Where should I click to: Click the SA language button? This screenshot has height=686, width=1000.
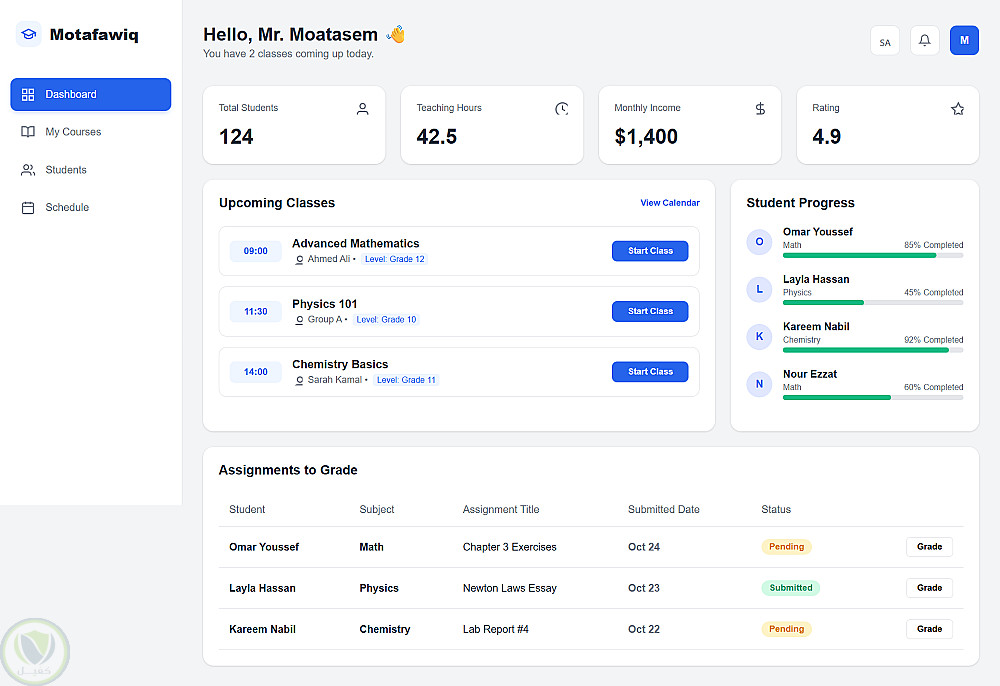[885, 42]
